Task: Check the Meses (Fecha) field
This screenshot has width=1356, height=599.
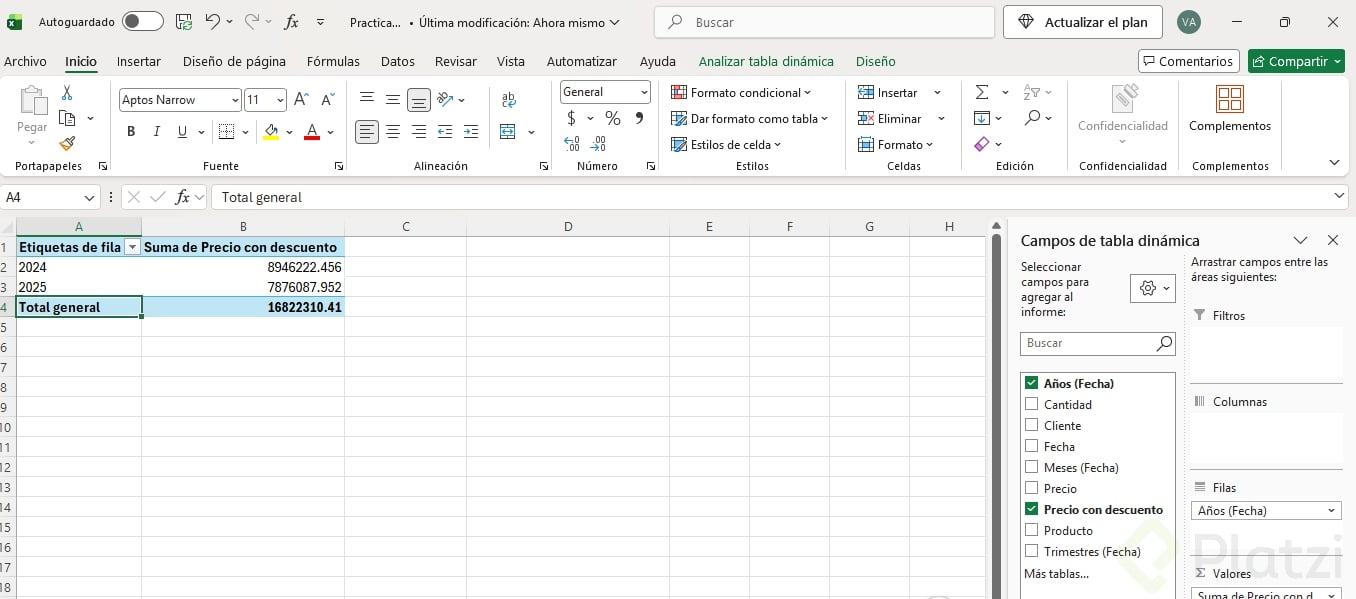Action: tap(1031, 467)
